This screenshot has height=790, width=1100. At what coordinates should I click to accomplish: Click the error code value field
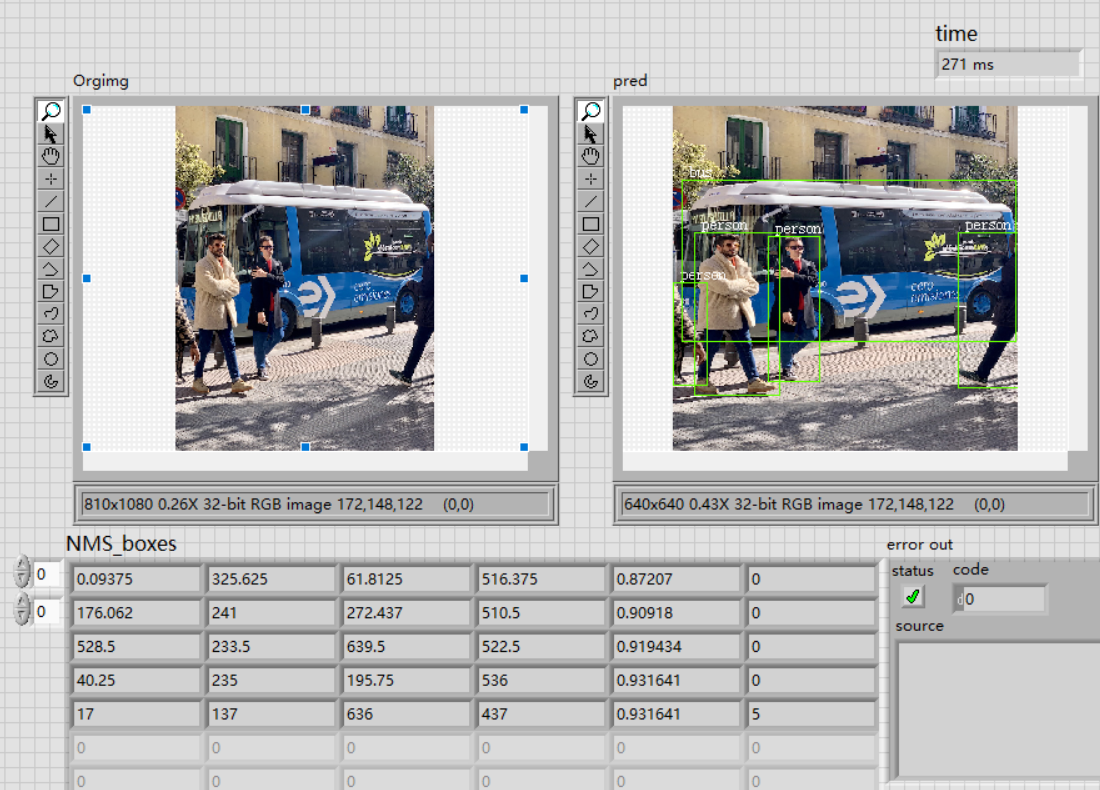click(1000, 599)
